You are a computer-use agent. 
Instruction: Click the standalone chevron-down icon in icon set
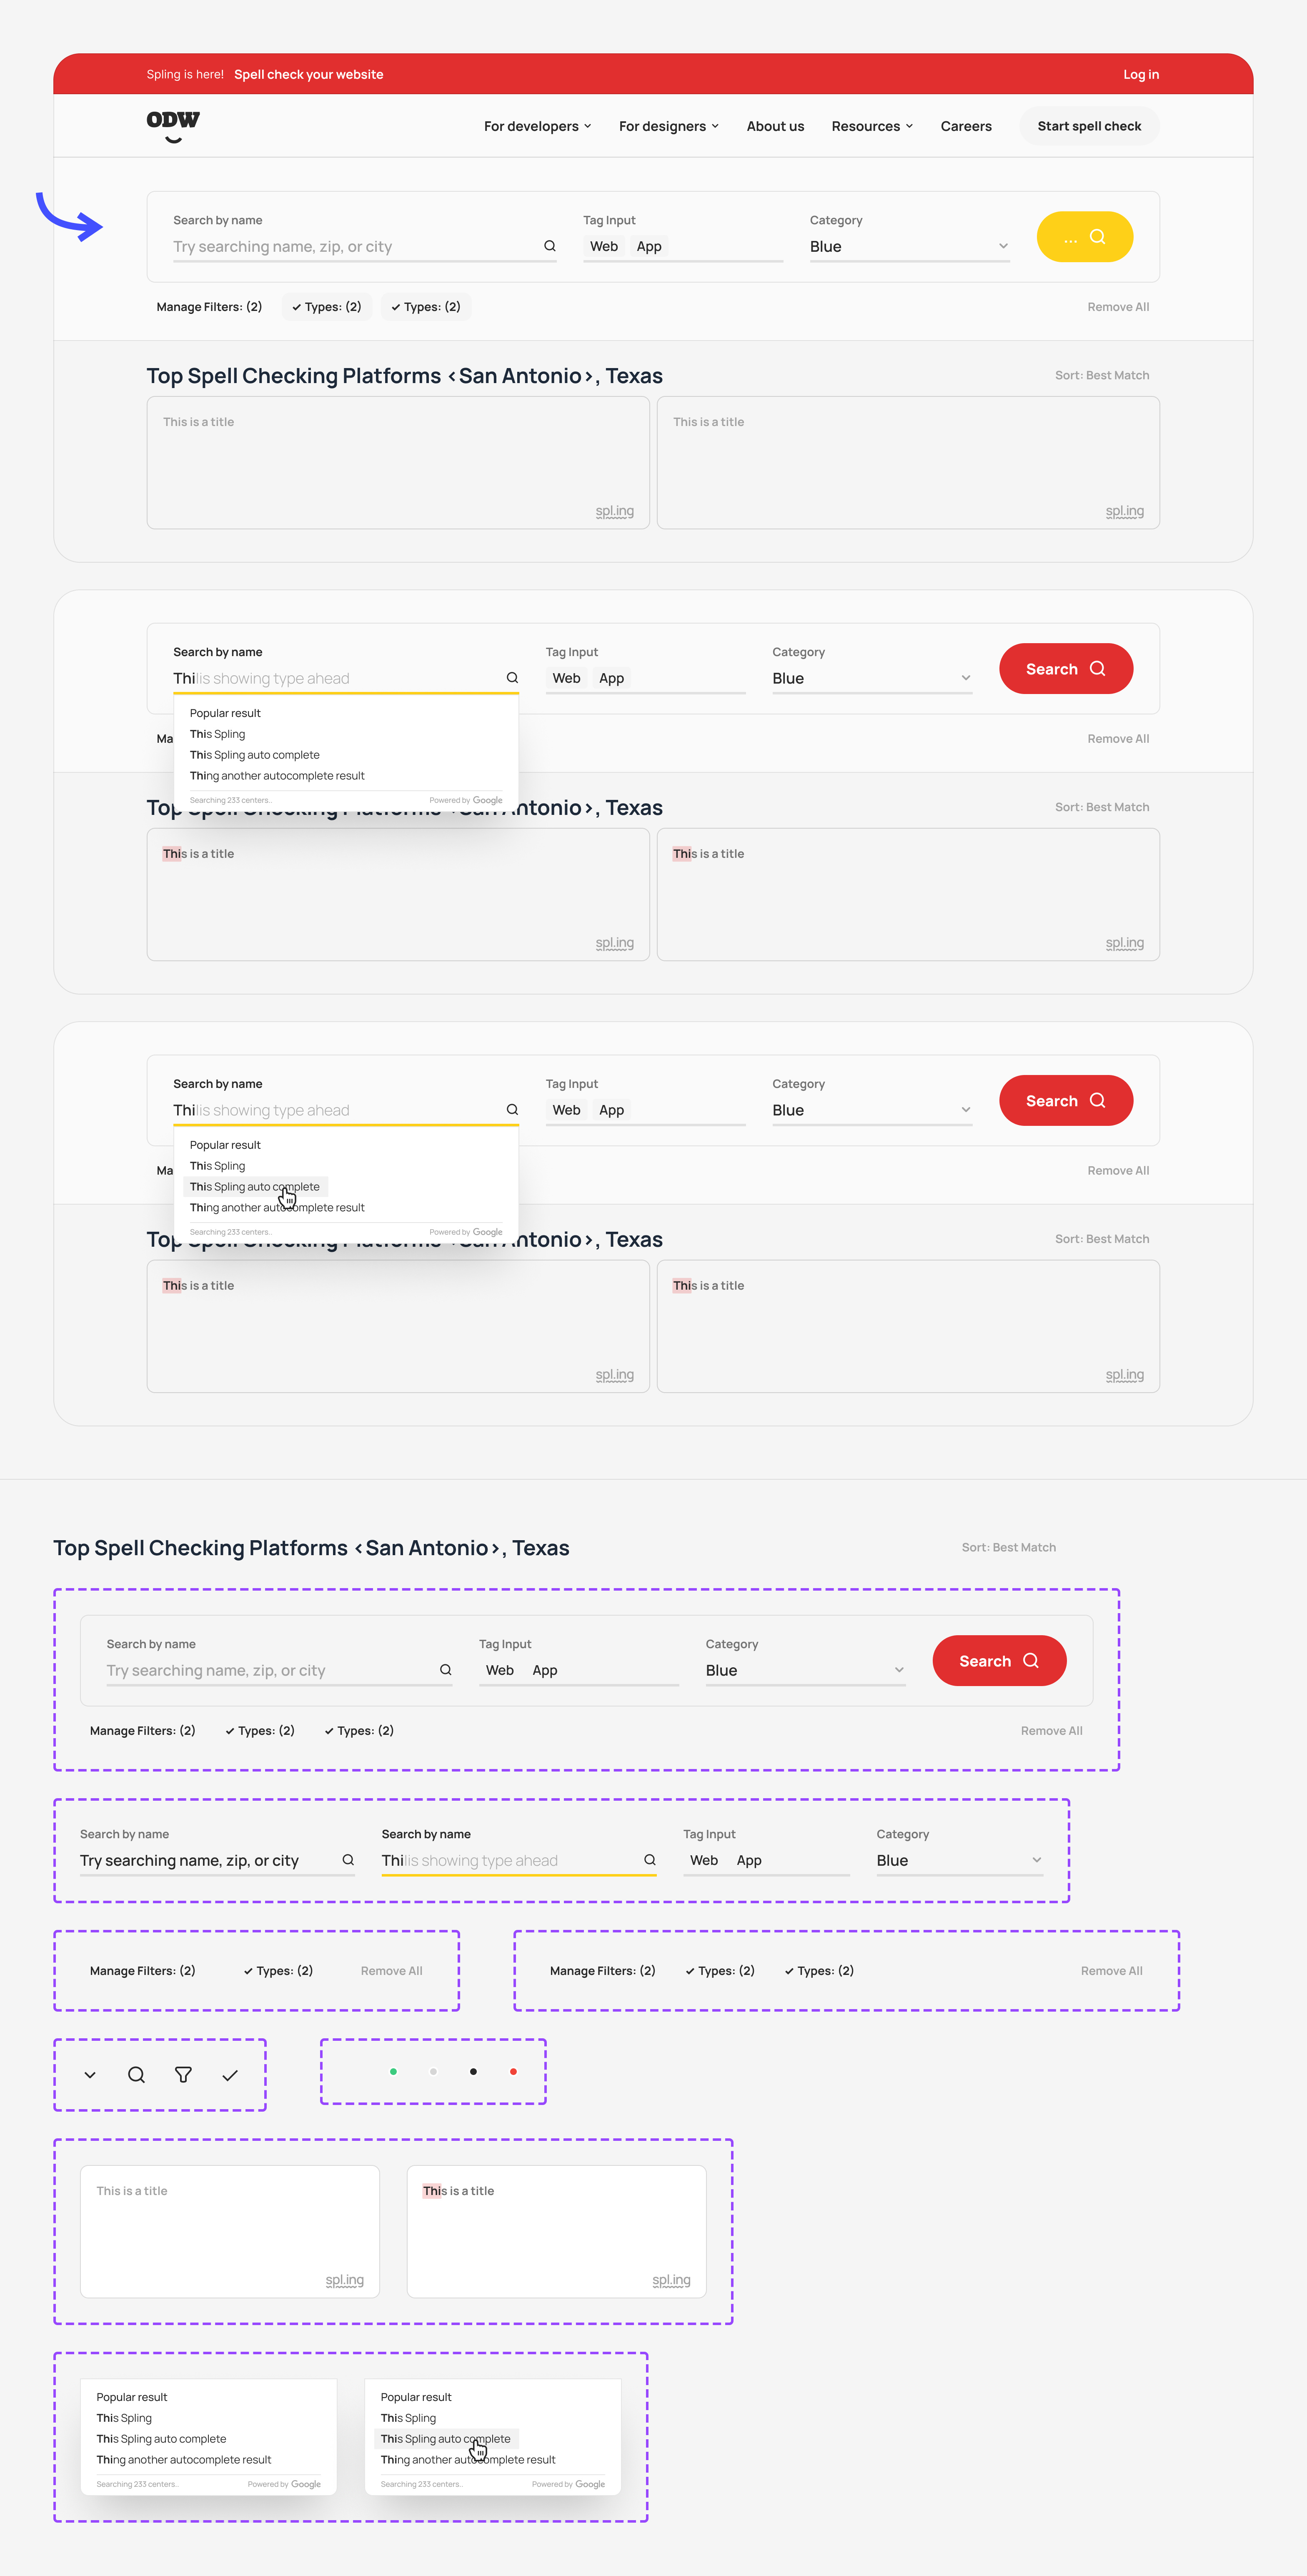coord(90,2075)
